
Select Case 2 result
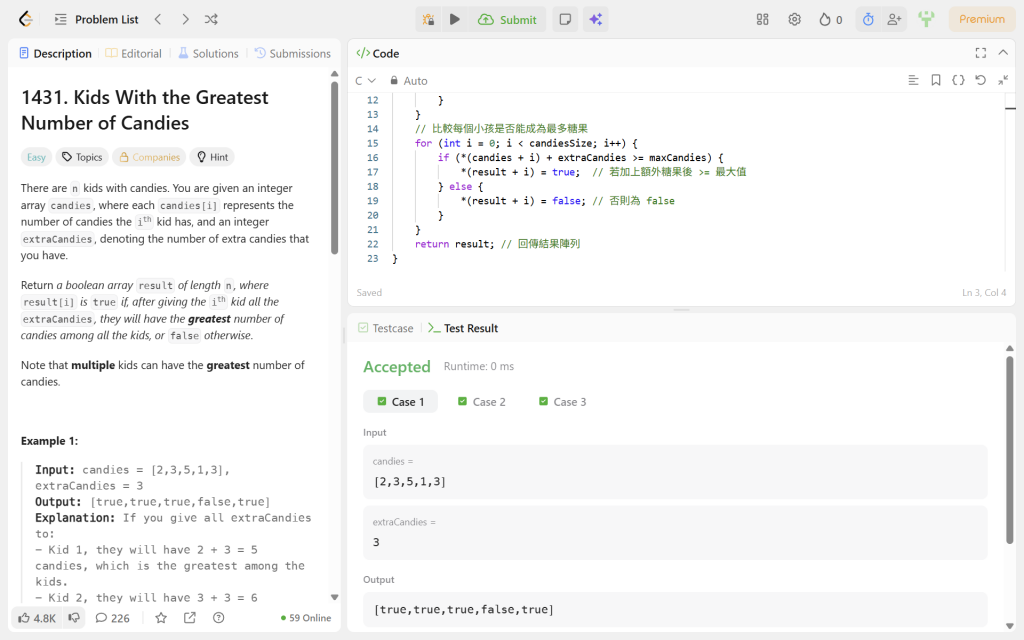(481, 402)
